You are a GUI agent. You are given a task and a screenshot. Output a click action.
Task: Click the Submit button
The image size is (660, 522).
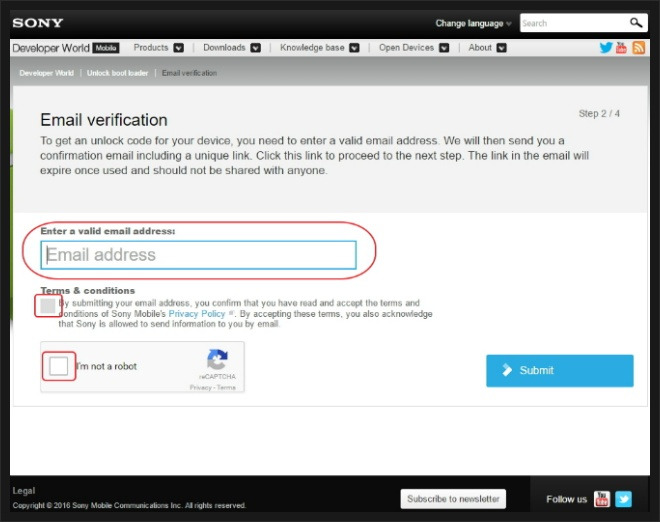point(559,370)
